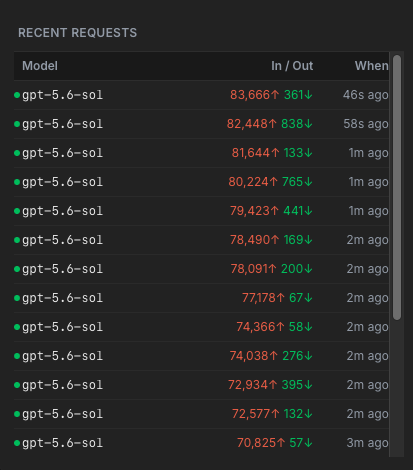Select the request with 82,448 input tokens
Screen dimensions: 413x470
tap(201, 124)
